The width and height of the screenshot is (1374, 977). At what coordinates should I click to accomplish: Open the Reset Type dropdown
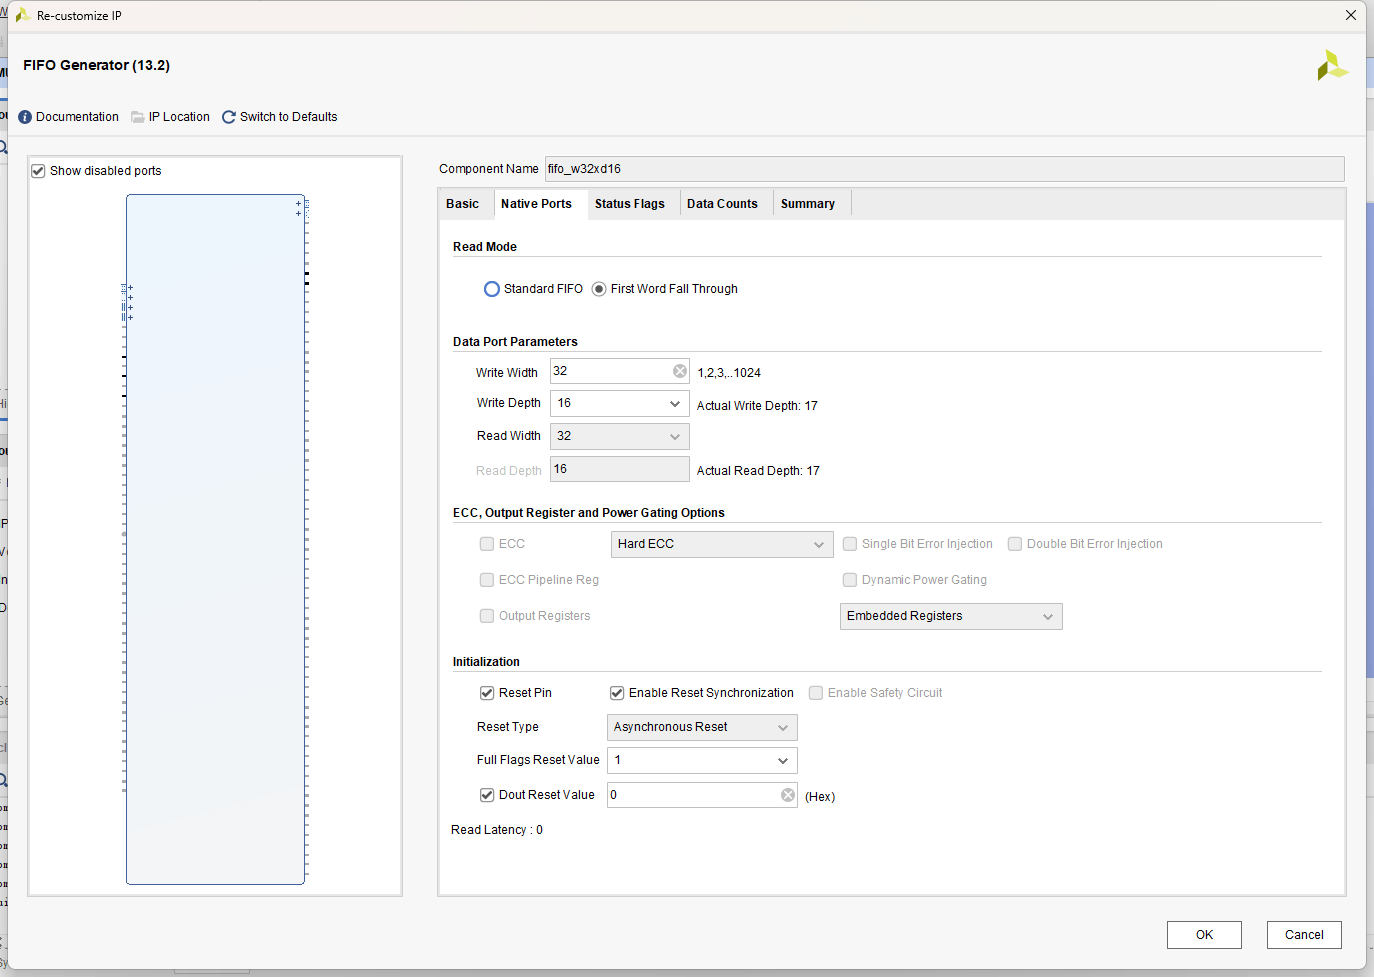(702, 727)
